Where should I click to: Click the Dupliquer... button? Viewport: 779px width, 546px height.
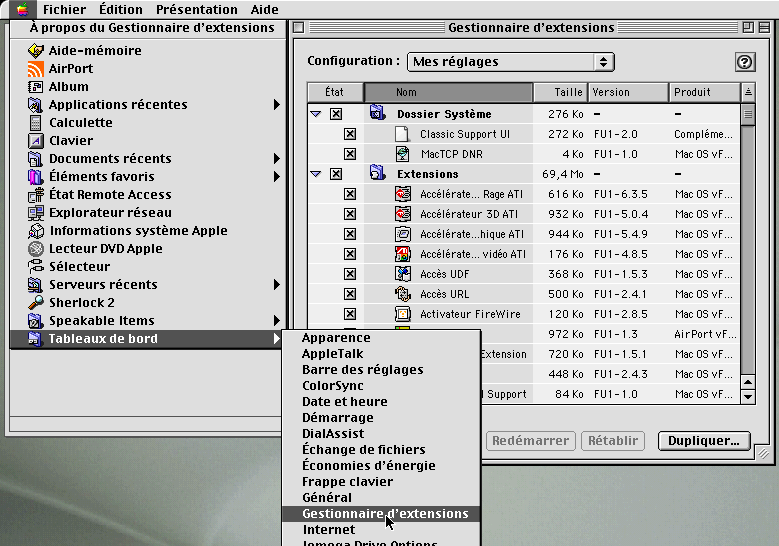[704, 441]
